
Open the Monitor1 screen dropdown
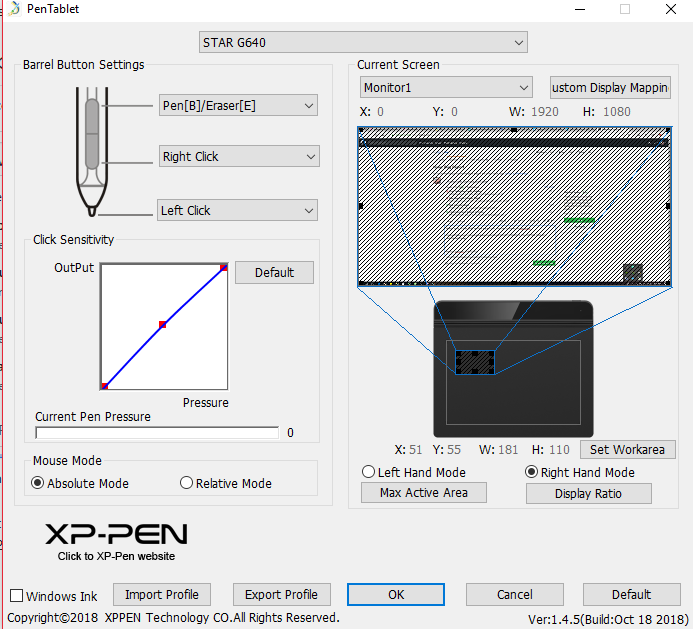tap(446, 88)
